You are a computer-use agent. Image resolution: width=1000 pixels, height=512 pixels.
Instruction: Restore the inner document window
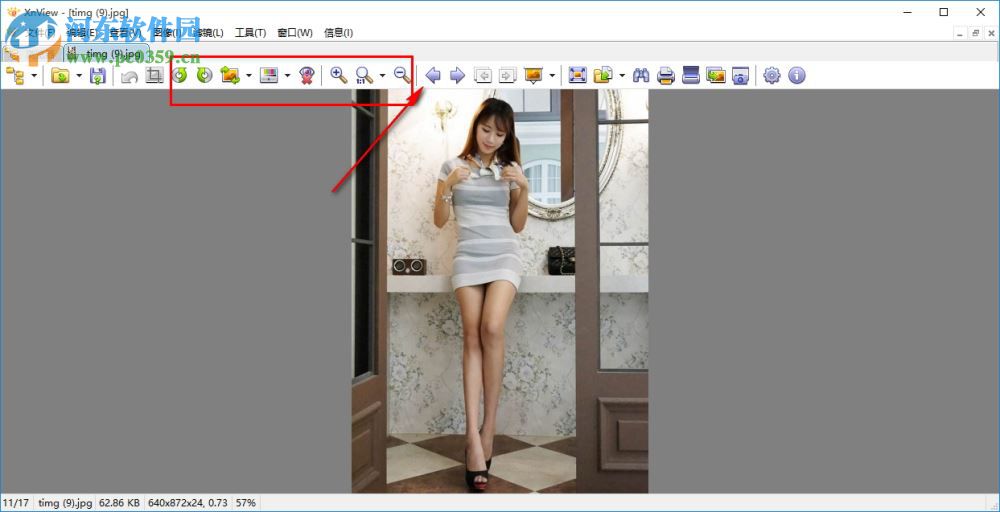pyautogui.click(x=975, y=33)
